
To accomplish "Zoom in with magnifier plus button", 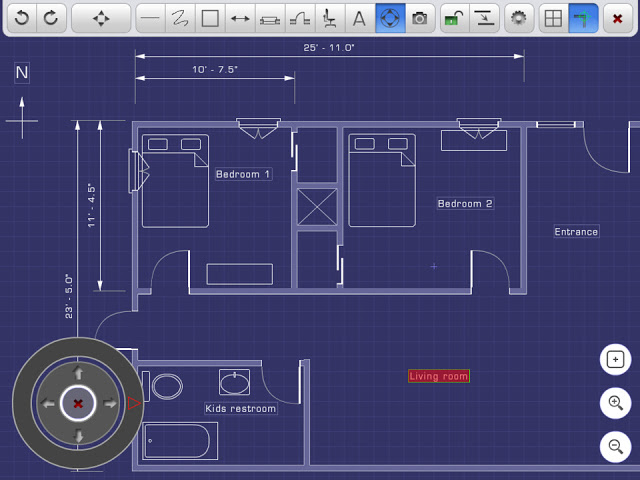I will point(616,403).
